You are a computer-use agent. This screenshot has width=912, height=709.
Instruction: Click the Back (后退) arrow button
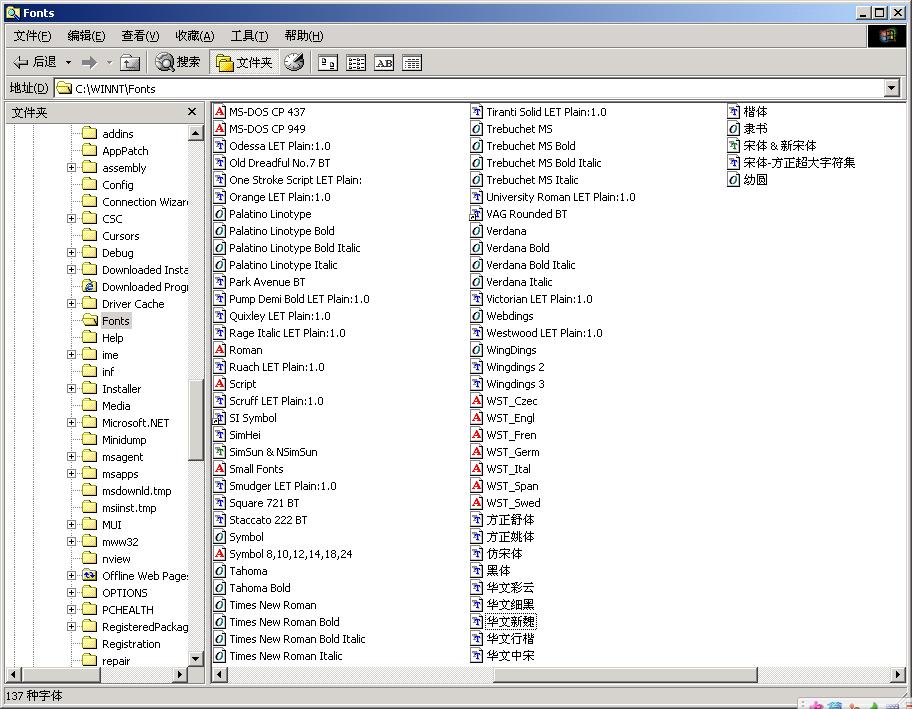coord(35,62)
